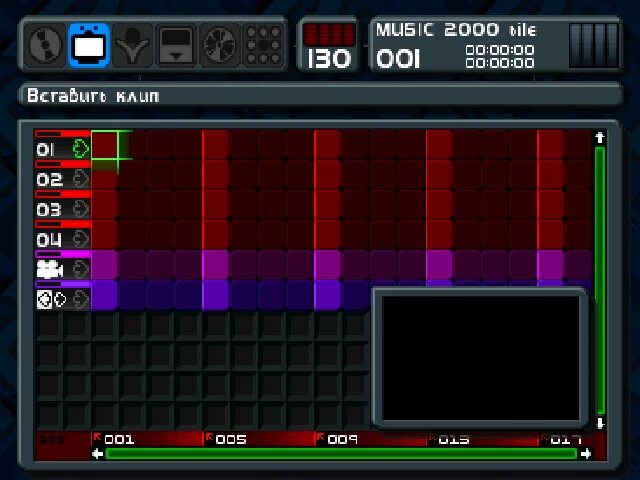Click the left arrow of horizontal scrollbar

click(x=97, y=454)
